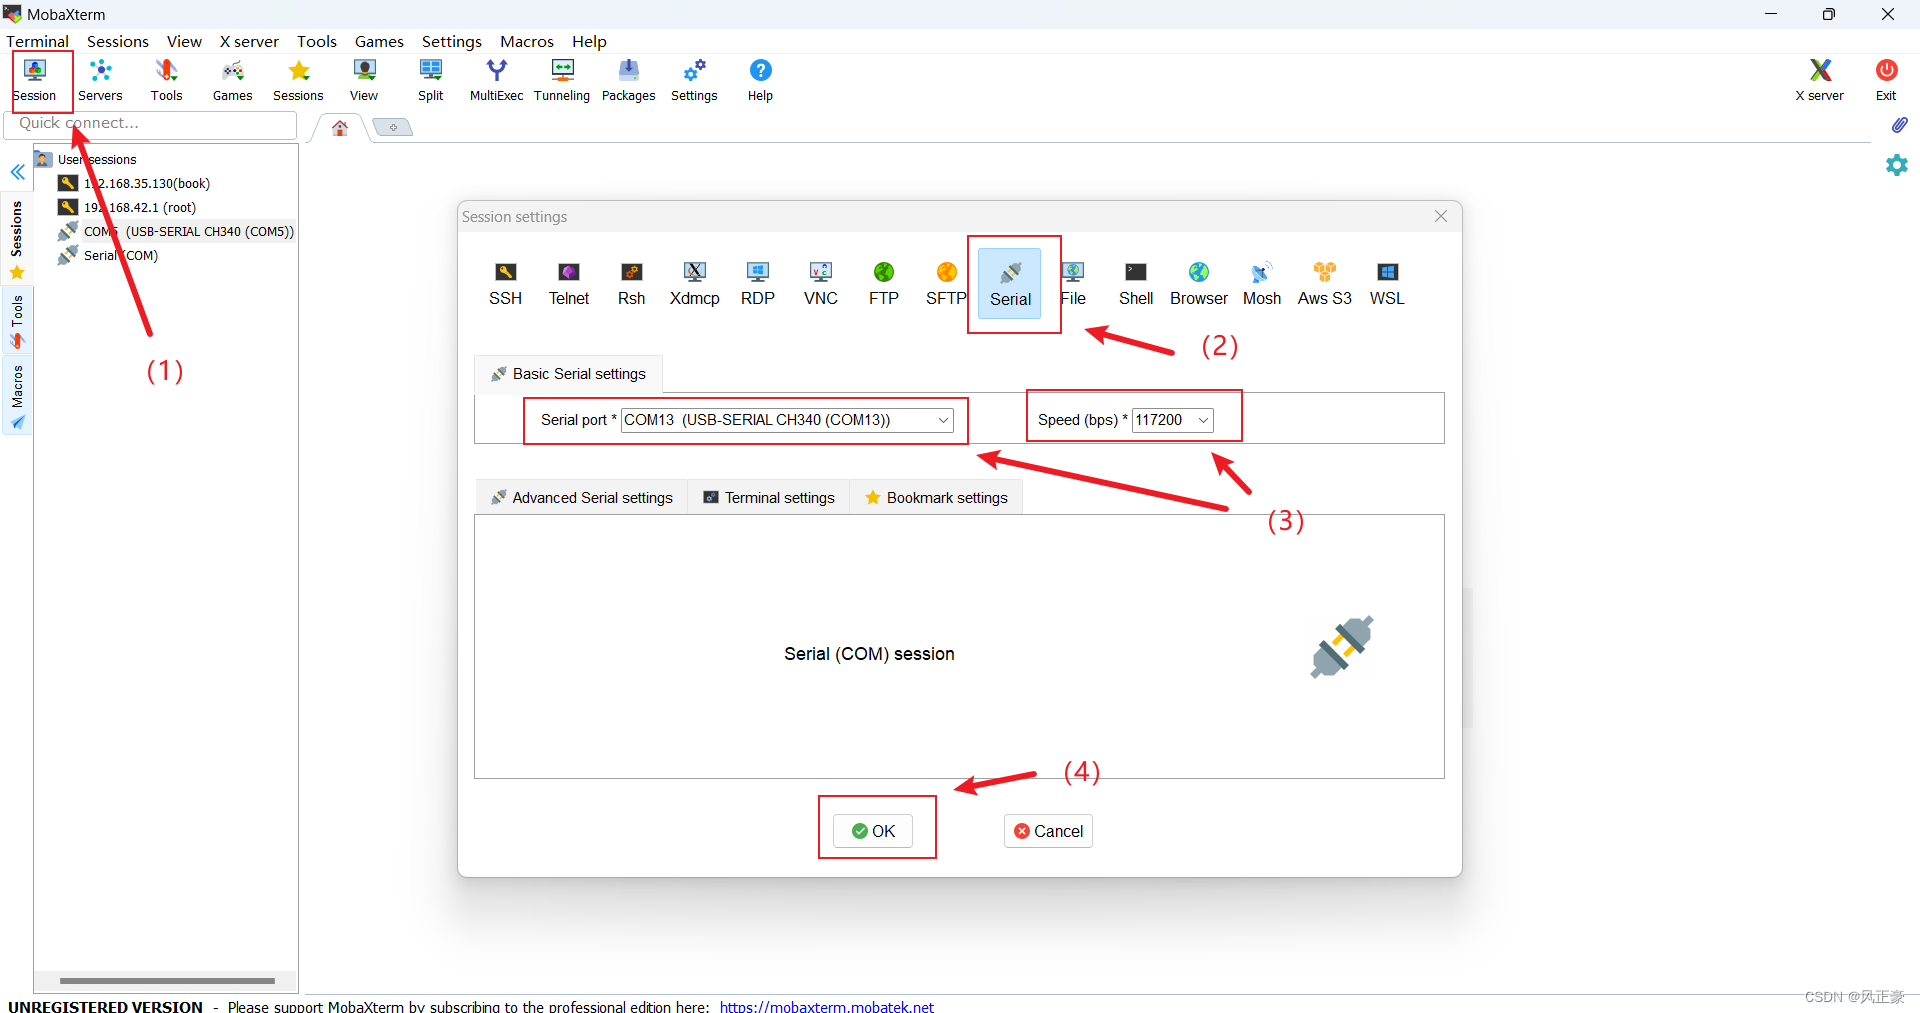Screen dimensions: 1920x1013
Task: Click the X server icon
Action: (x=1820, y=80)
